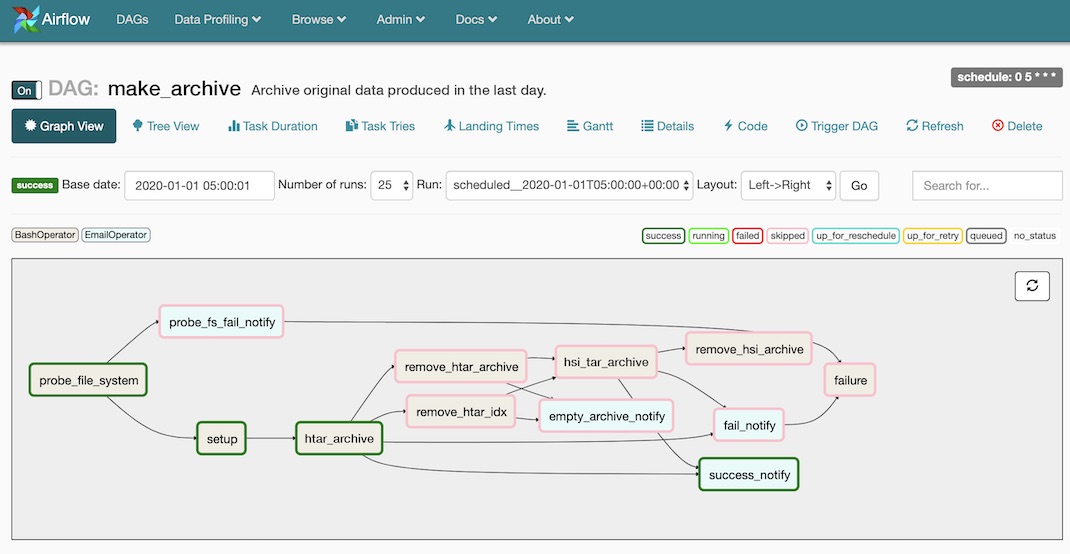The image size is (1070, 554).
Task: Toggle the failed status legend filter
Action: [747, 236]
